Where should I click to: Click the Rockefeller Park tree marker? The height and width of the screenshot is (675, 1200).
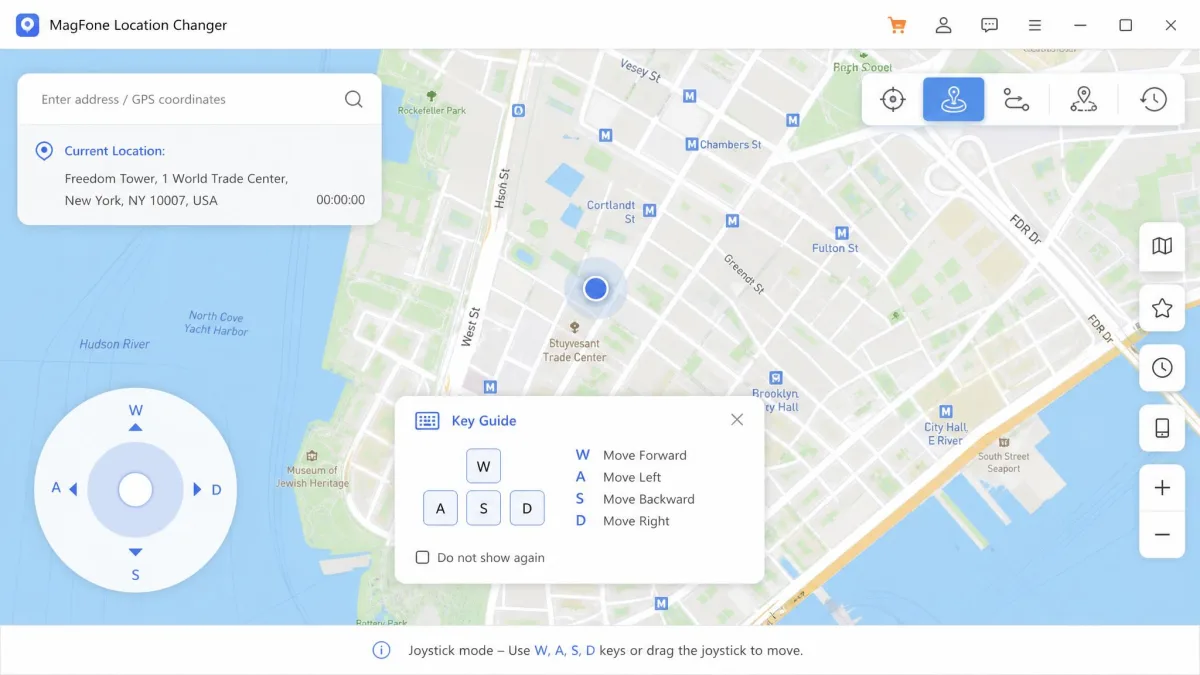[431, 96]
